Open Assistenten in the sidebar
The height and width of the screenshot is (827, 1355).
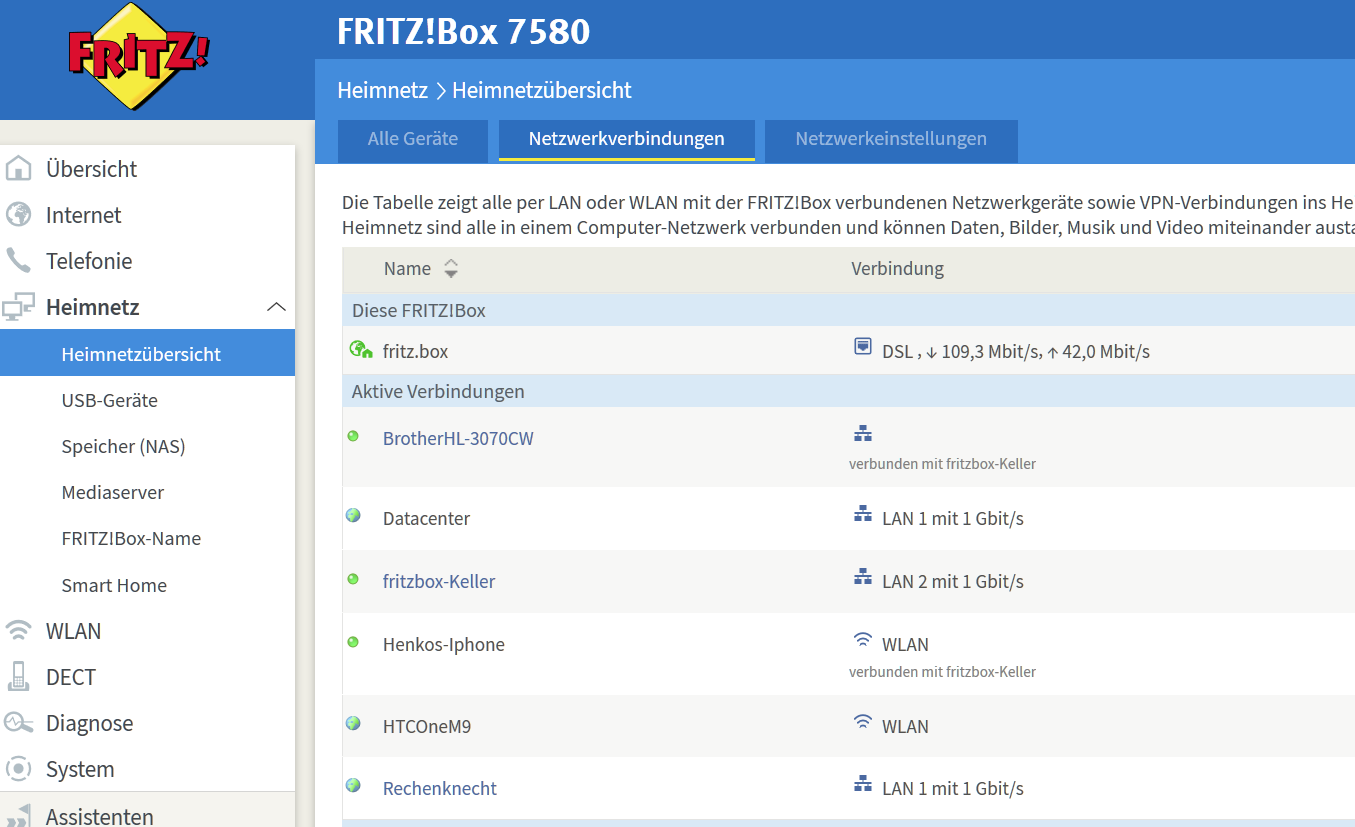pos(100,815)
